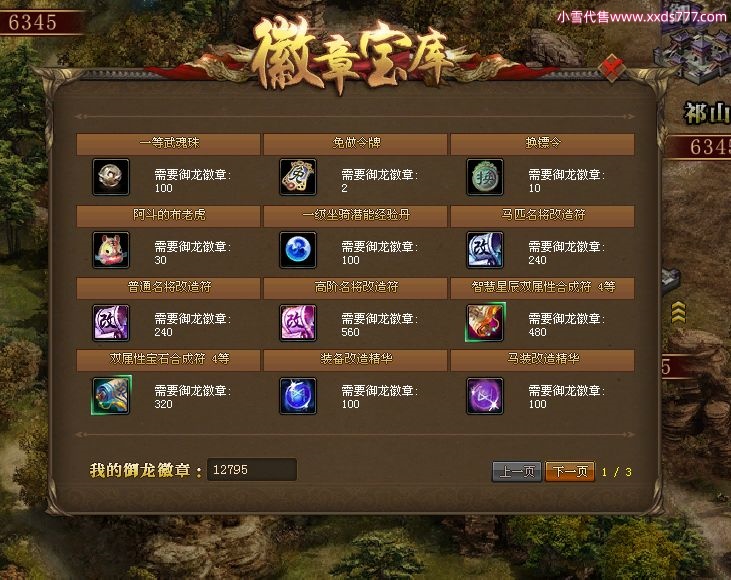This screenshot has height=580, width=731.
Task: Pick the 双属性宝石合成符 4等 icon
Action: pyautogui.click(x=111, y=395)
